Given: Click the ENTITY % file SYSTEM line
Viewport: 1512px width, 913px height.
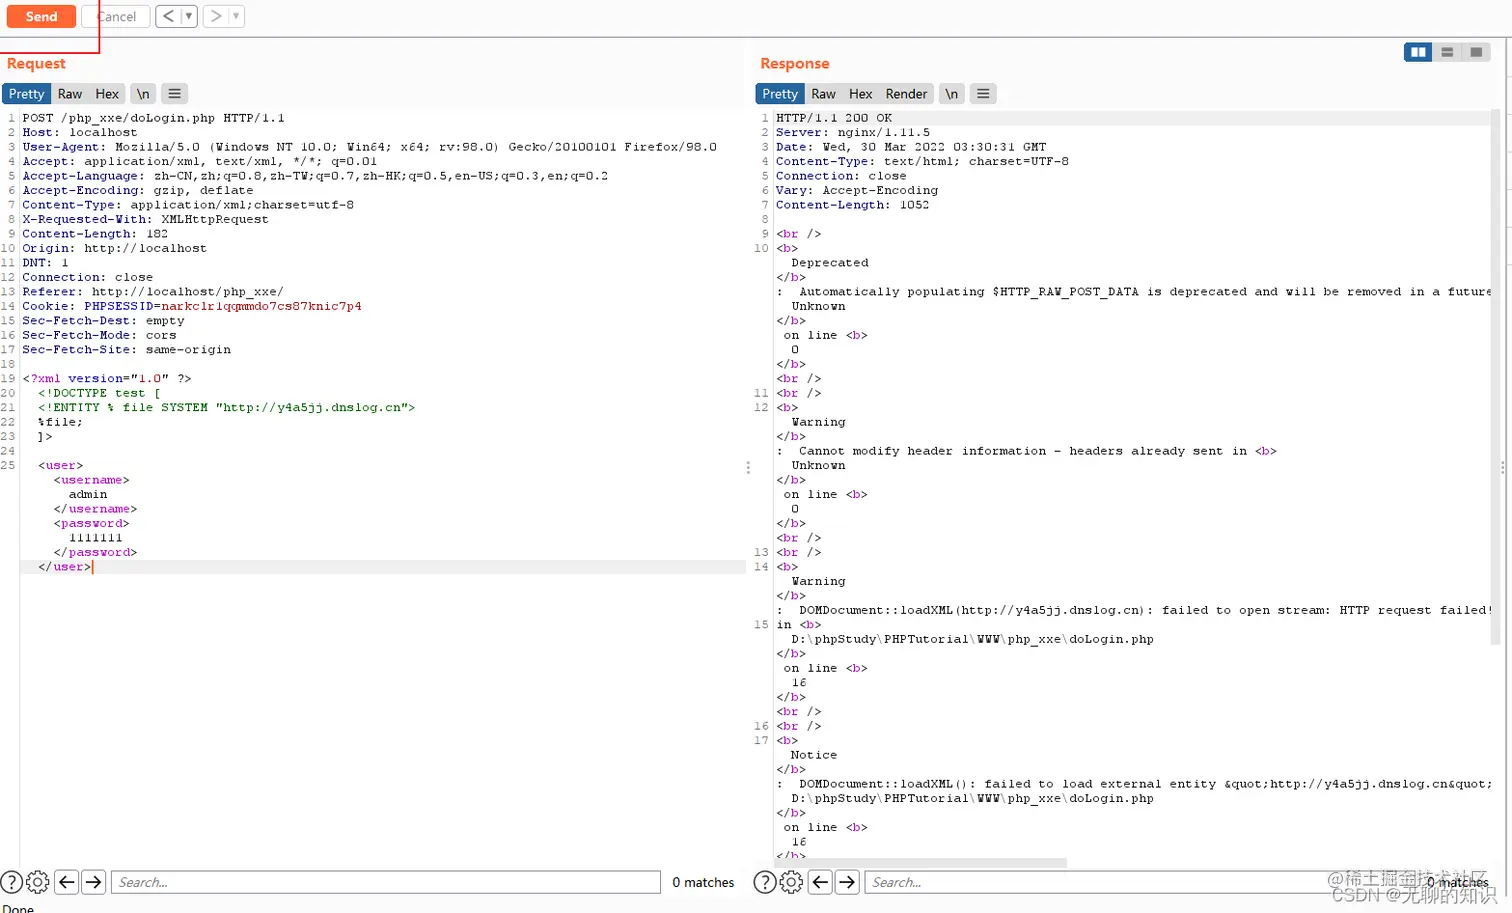Looking at the screenshot, I should pyautogui.click(x=226, y=408).
